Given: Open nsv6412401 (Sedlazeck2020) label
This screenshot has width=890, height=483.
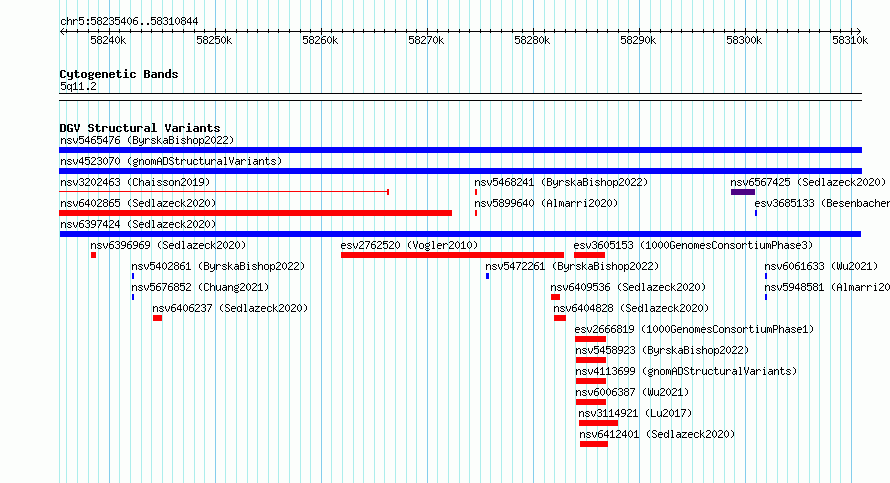Looking at the screenshot, I should (x=657, y=434).
